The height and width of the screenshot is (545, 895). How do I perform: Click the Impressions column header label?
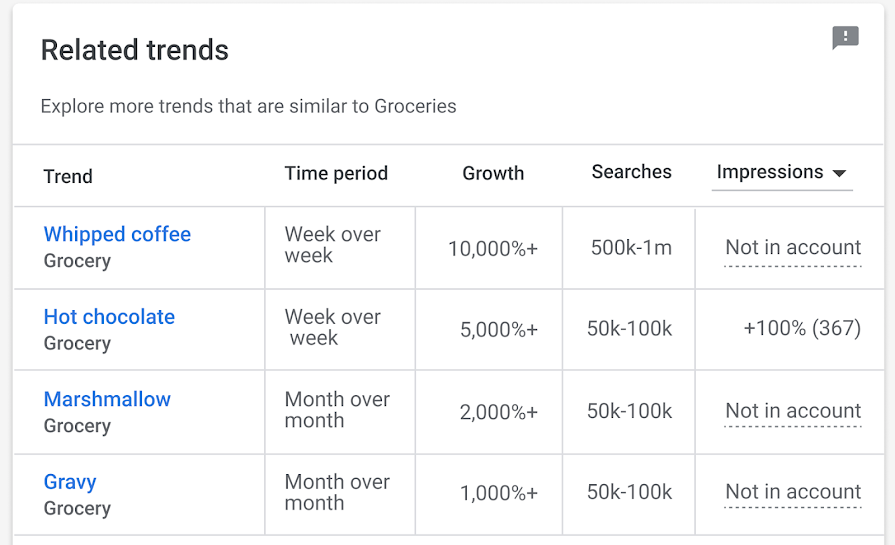point(770,172)
